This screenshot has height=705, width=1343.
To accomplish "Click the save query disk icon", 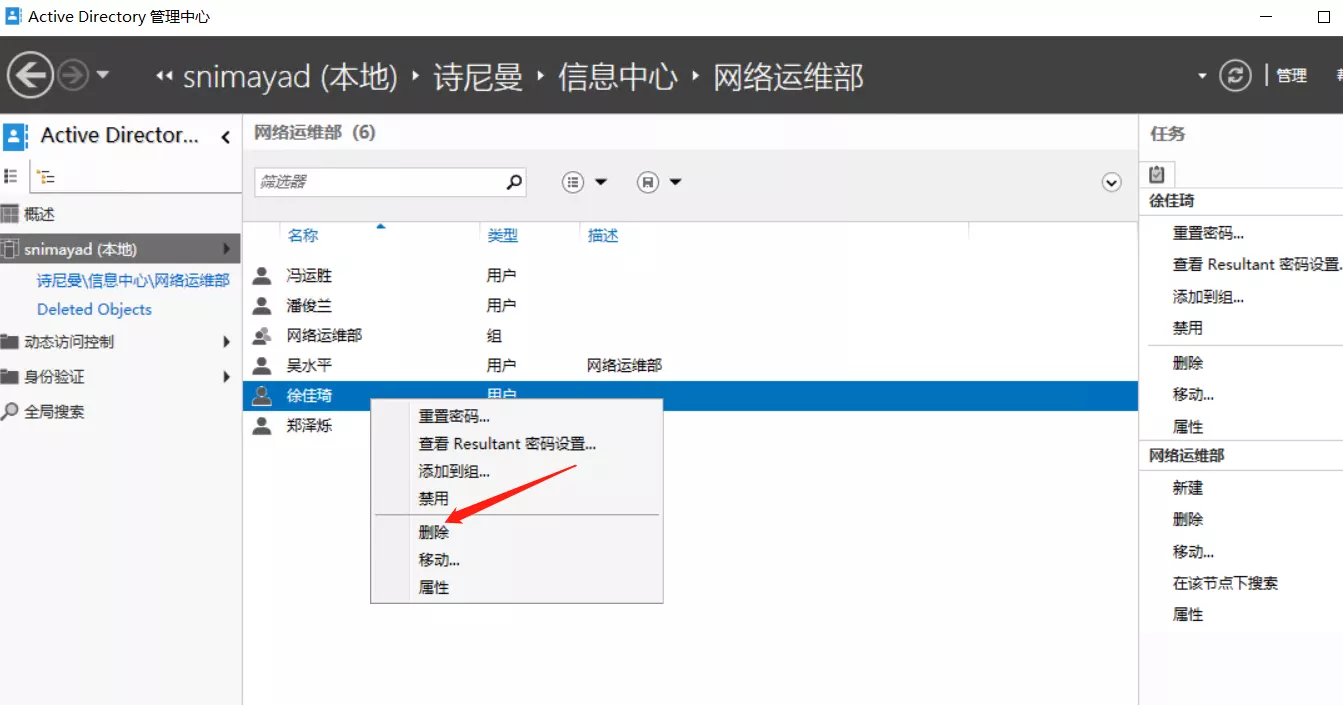I will (x=648, y=182).
